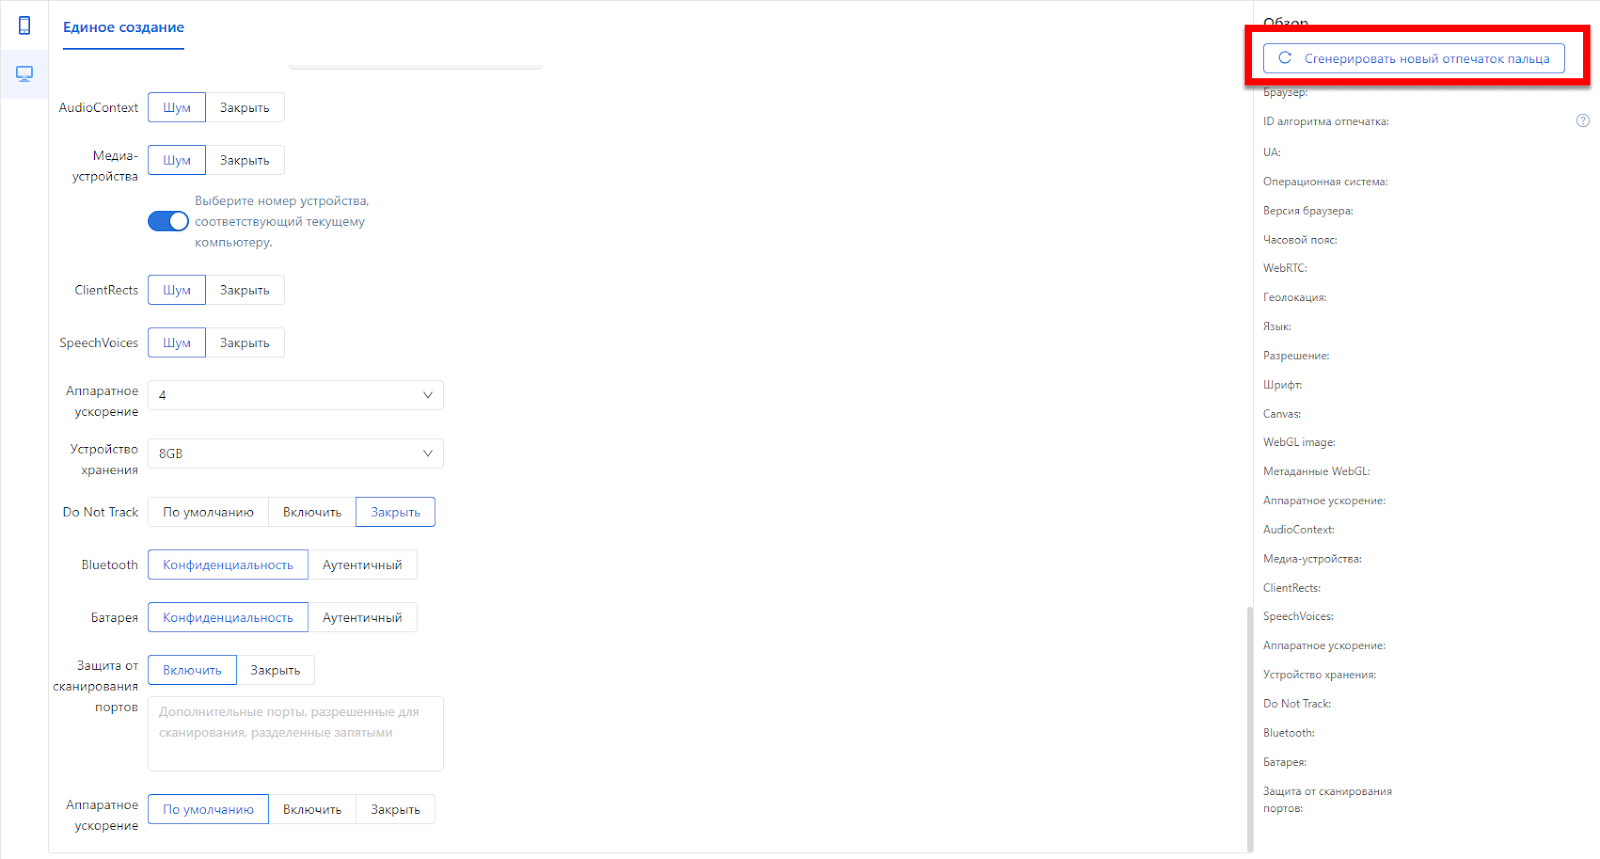Choose Закрыть for Медиа-устройства
Screen dimensions: 1600x859
(x=245, y=160)
